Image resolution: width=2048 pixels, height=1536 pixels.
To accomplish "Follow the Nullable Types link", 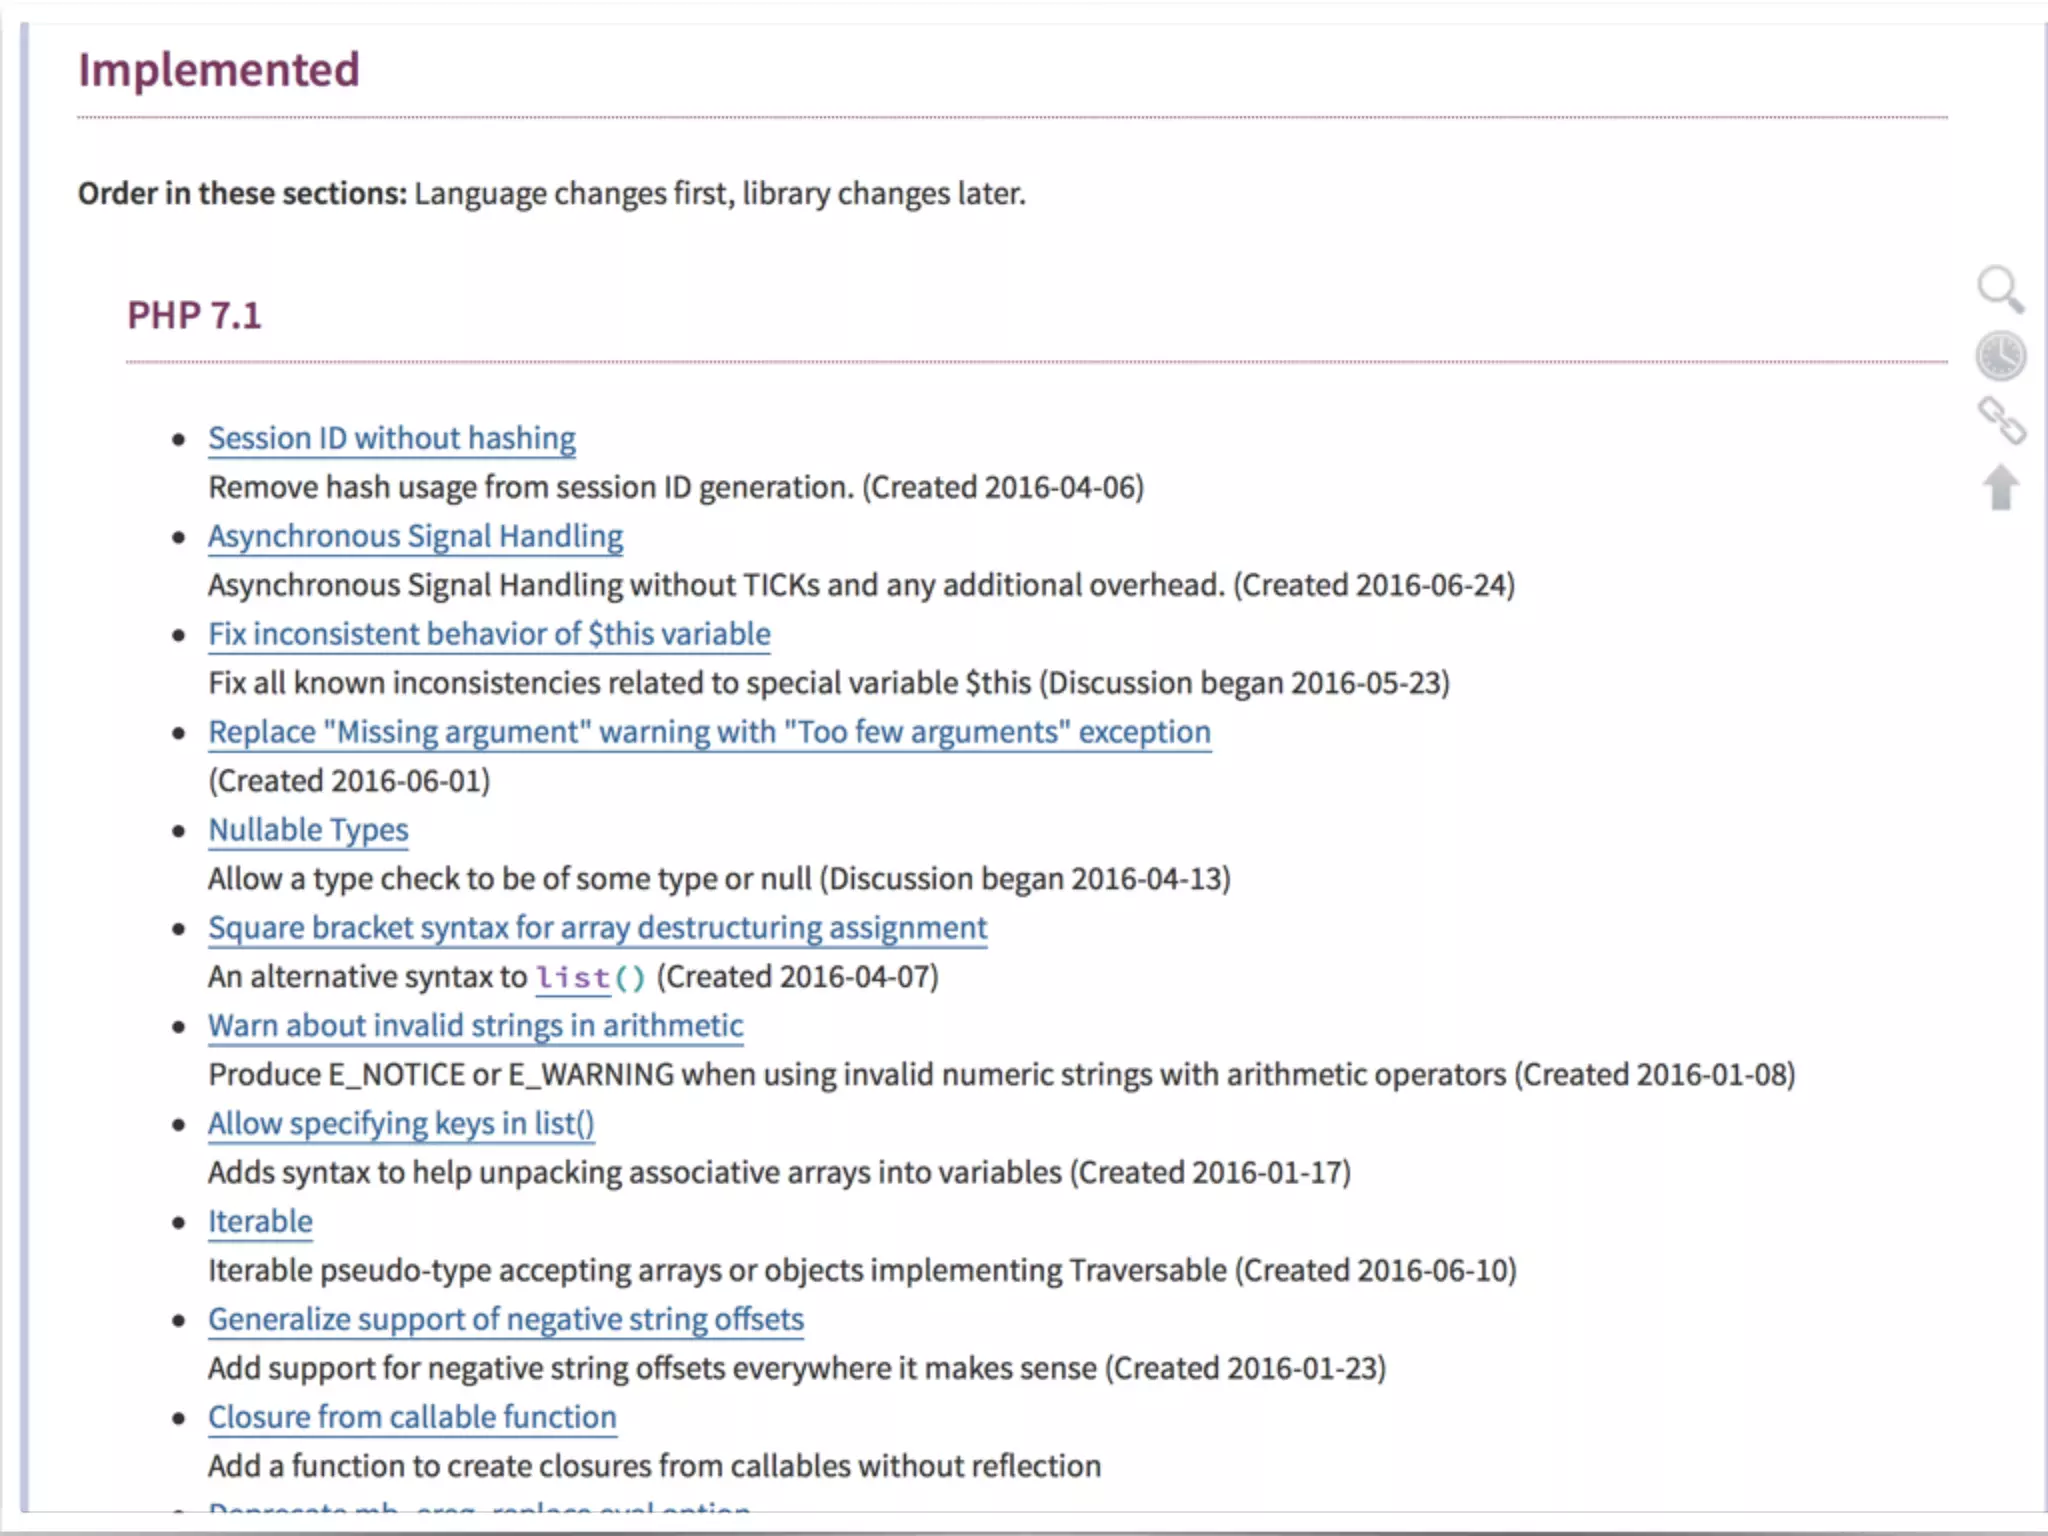I will pos(308,830).
